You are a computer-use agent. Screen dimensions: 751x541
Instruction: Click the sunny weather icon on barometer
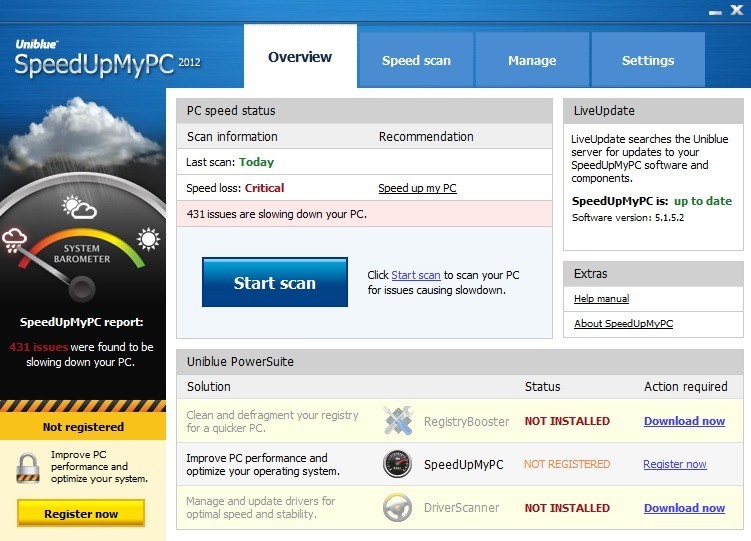coord(148,239)
